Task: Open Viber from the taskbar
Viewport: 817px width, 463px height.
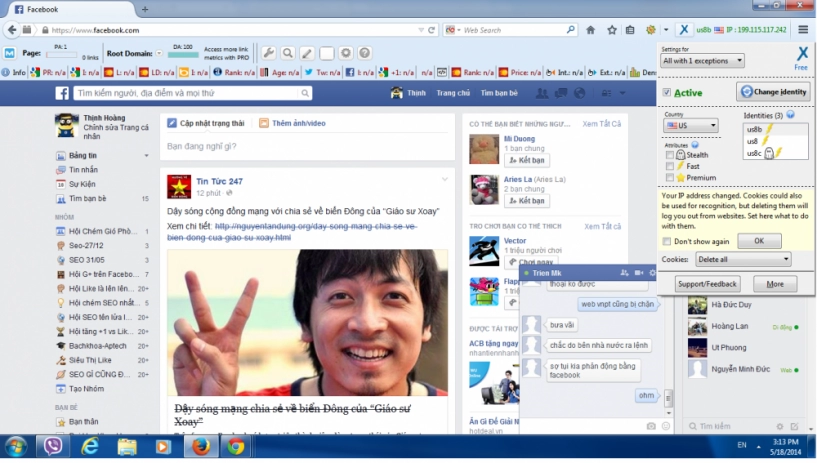Action: click(53, 446)
